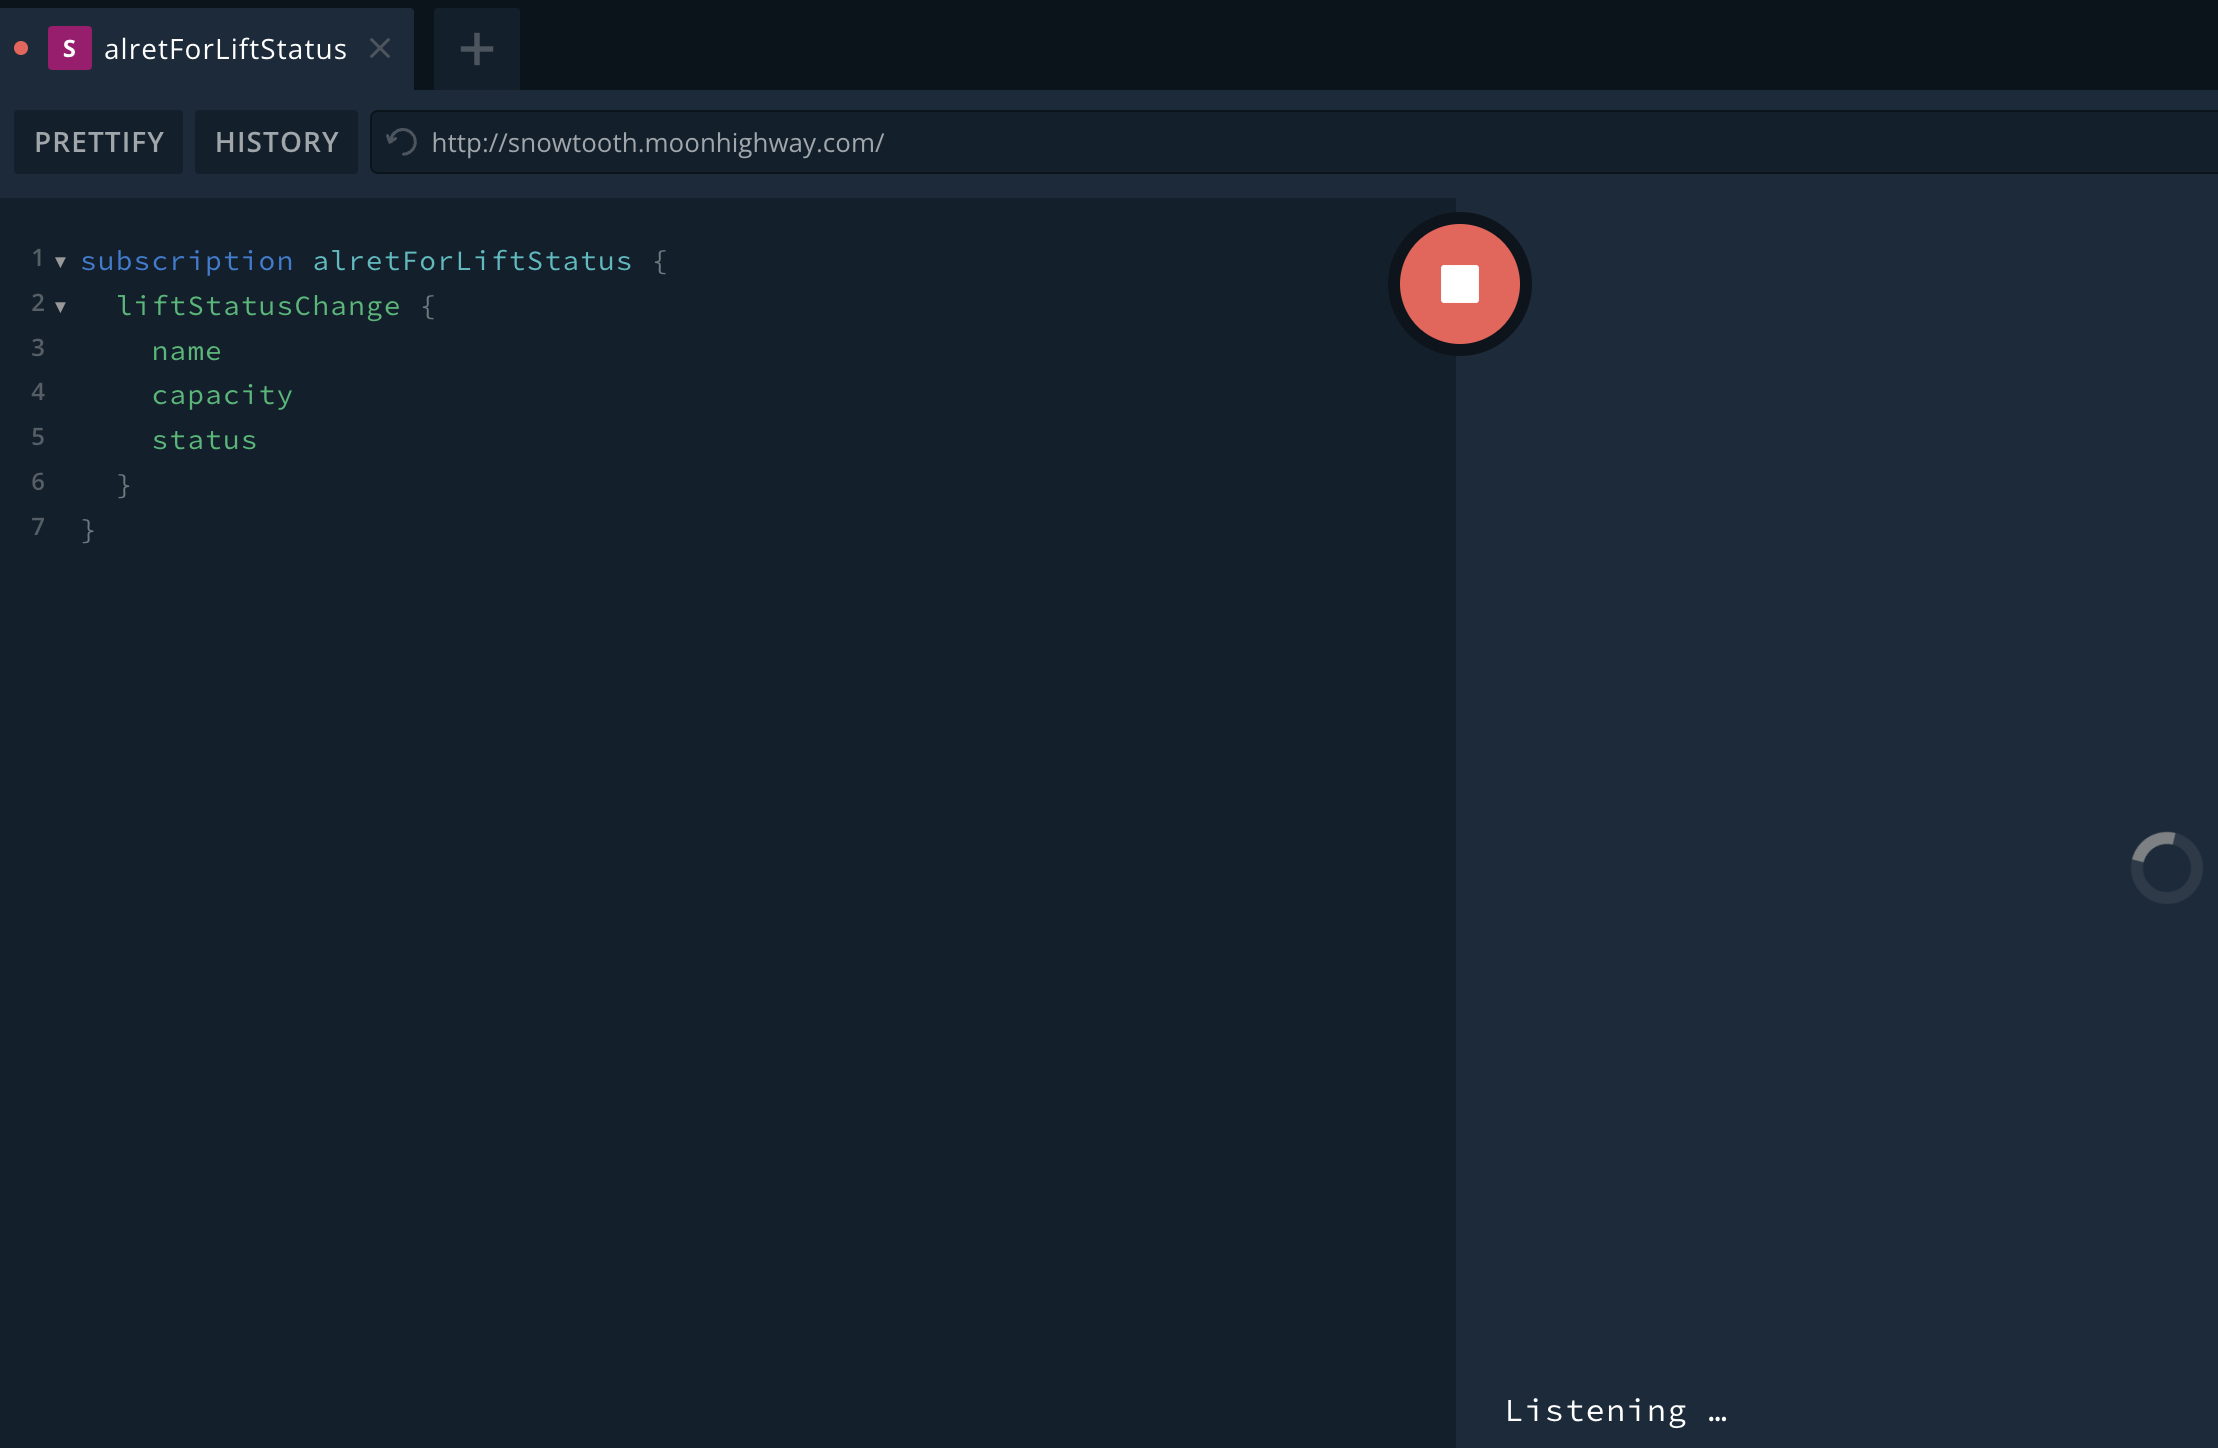Stop the running subscription
Viewport: 2218px width, 1448px height.
1459,284
